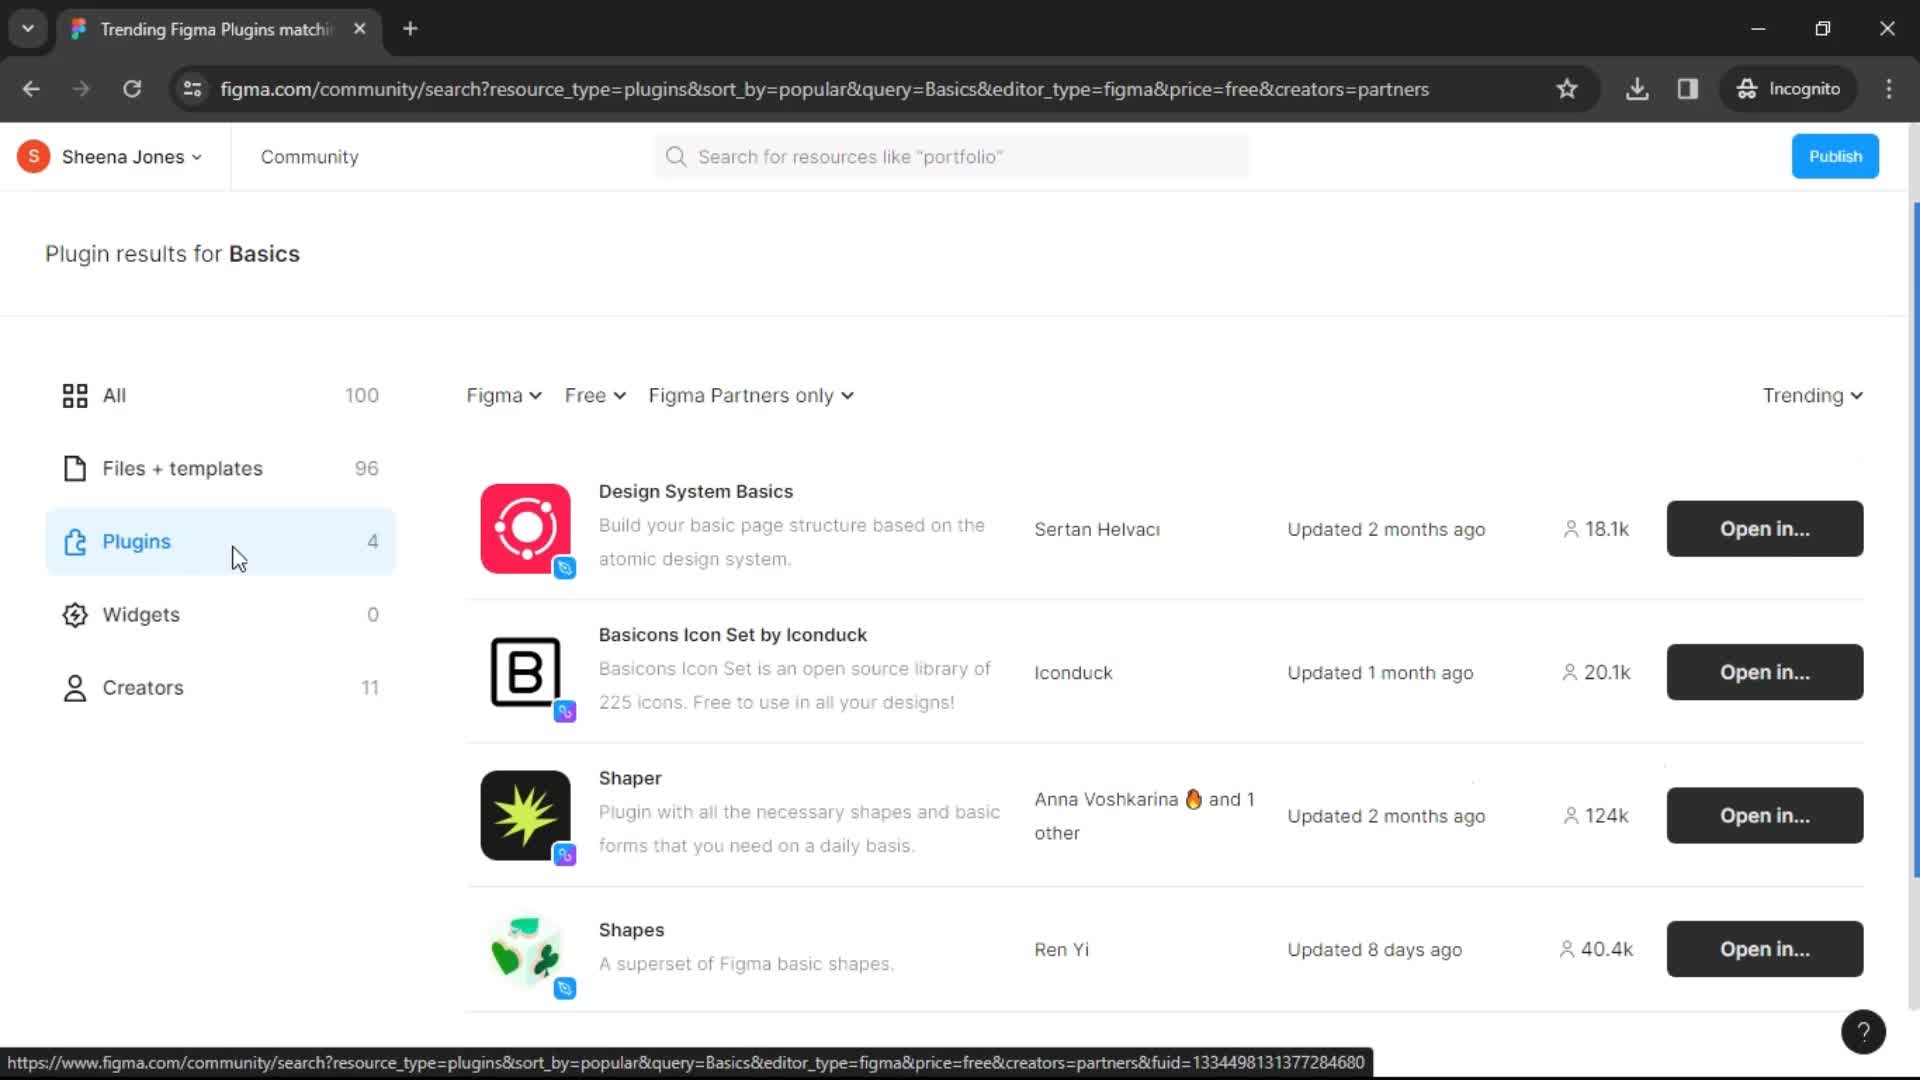This screenshot has width=1920, height=1080.
Task: Select the Plugins category
Action: (220, 542)
